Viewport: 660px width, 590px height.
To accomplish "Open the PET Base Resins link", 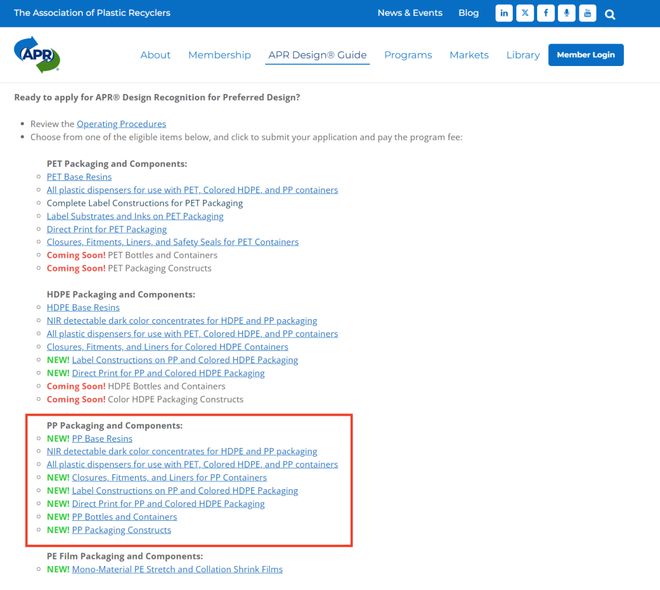I will 79,177.
